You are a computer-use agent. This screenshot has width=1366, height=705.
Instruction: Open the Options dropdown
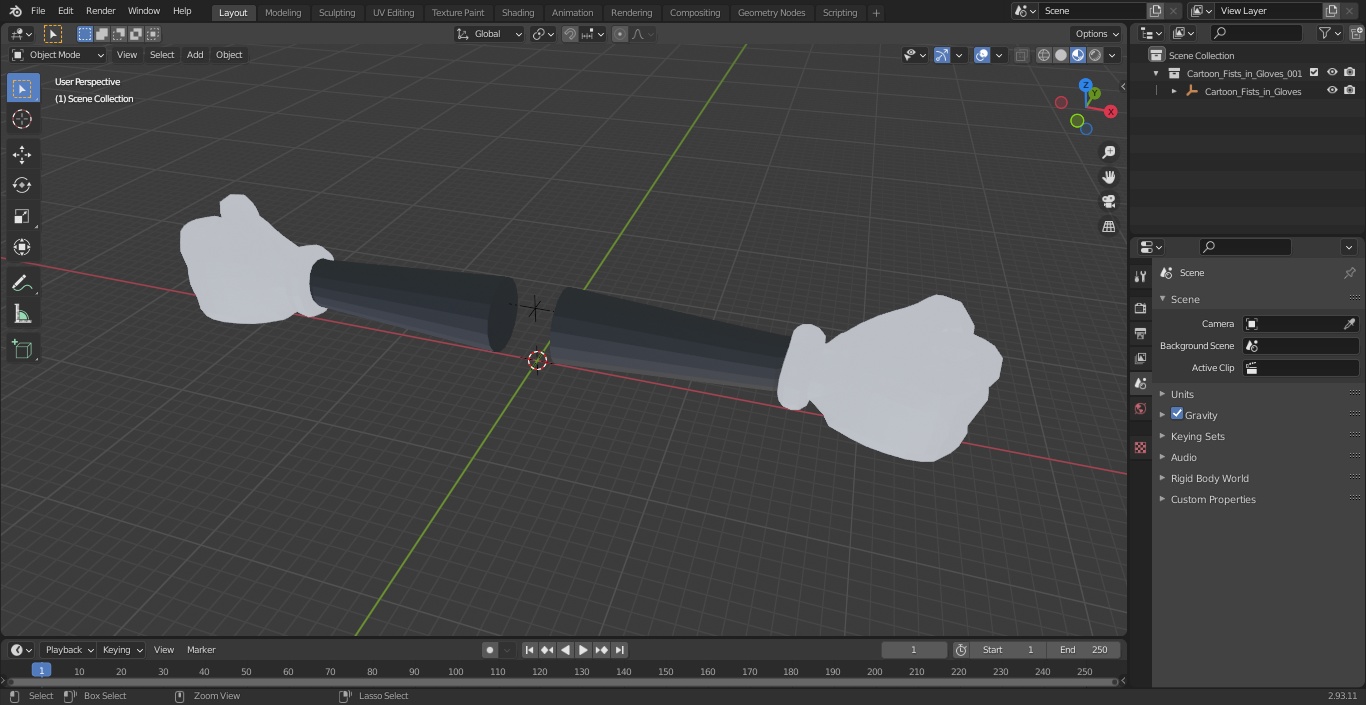1097,34
